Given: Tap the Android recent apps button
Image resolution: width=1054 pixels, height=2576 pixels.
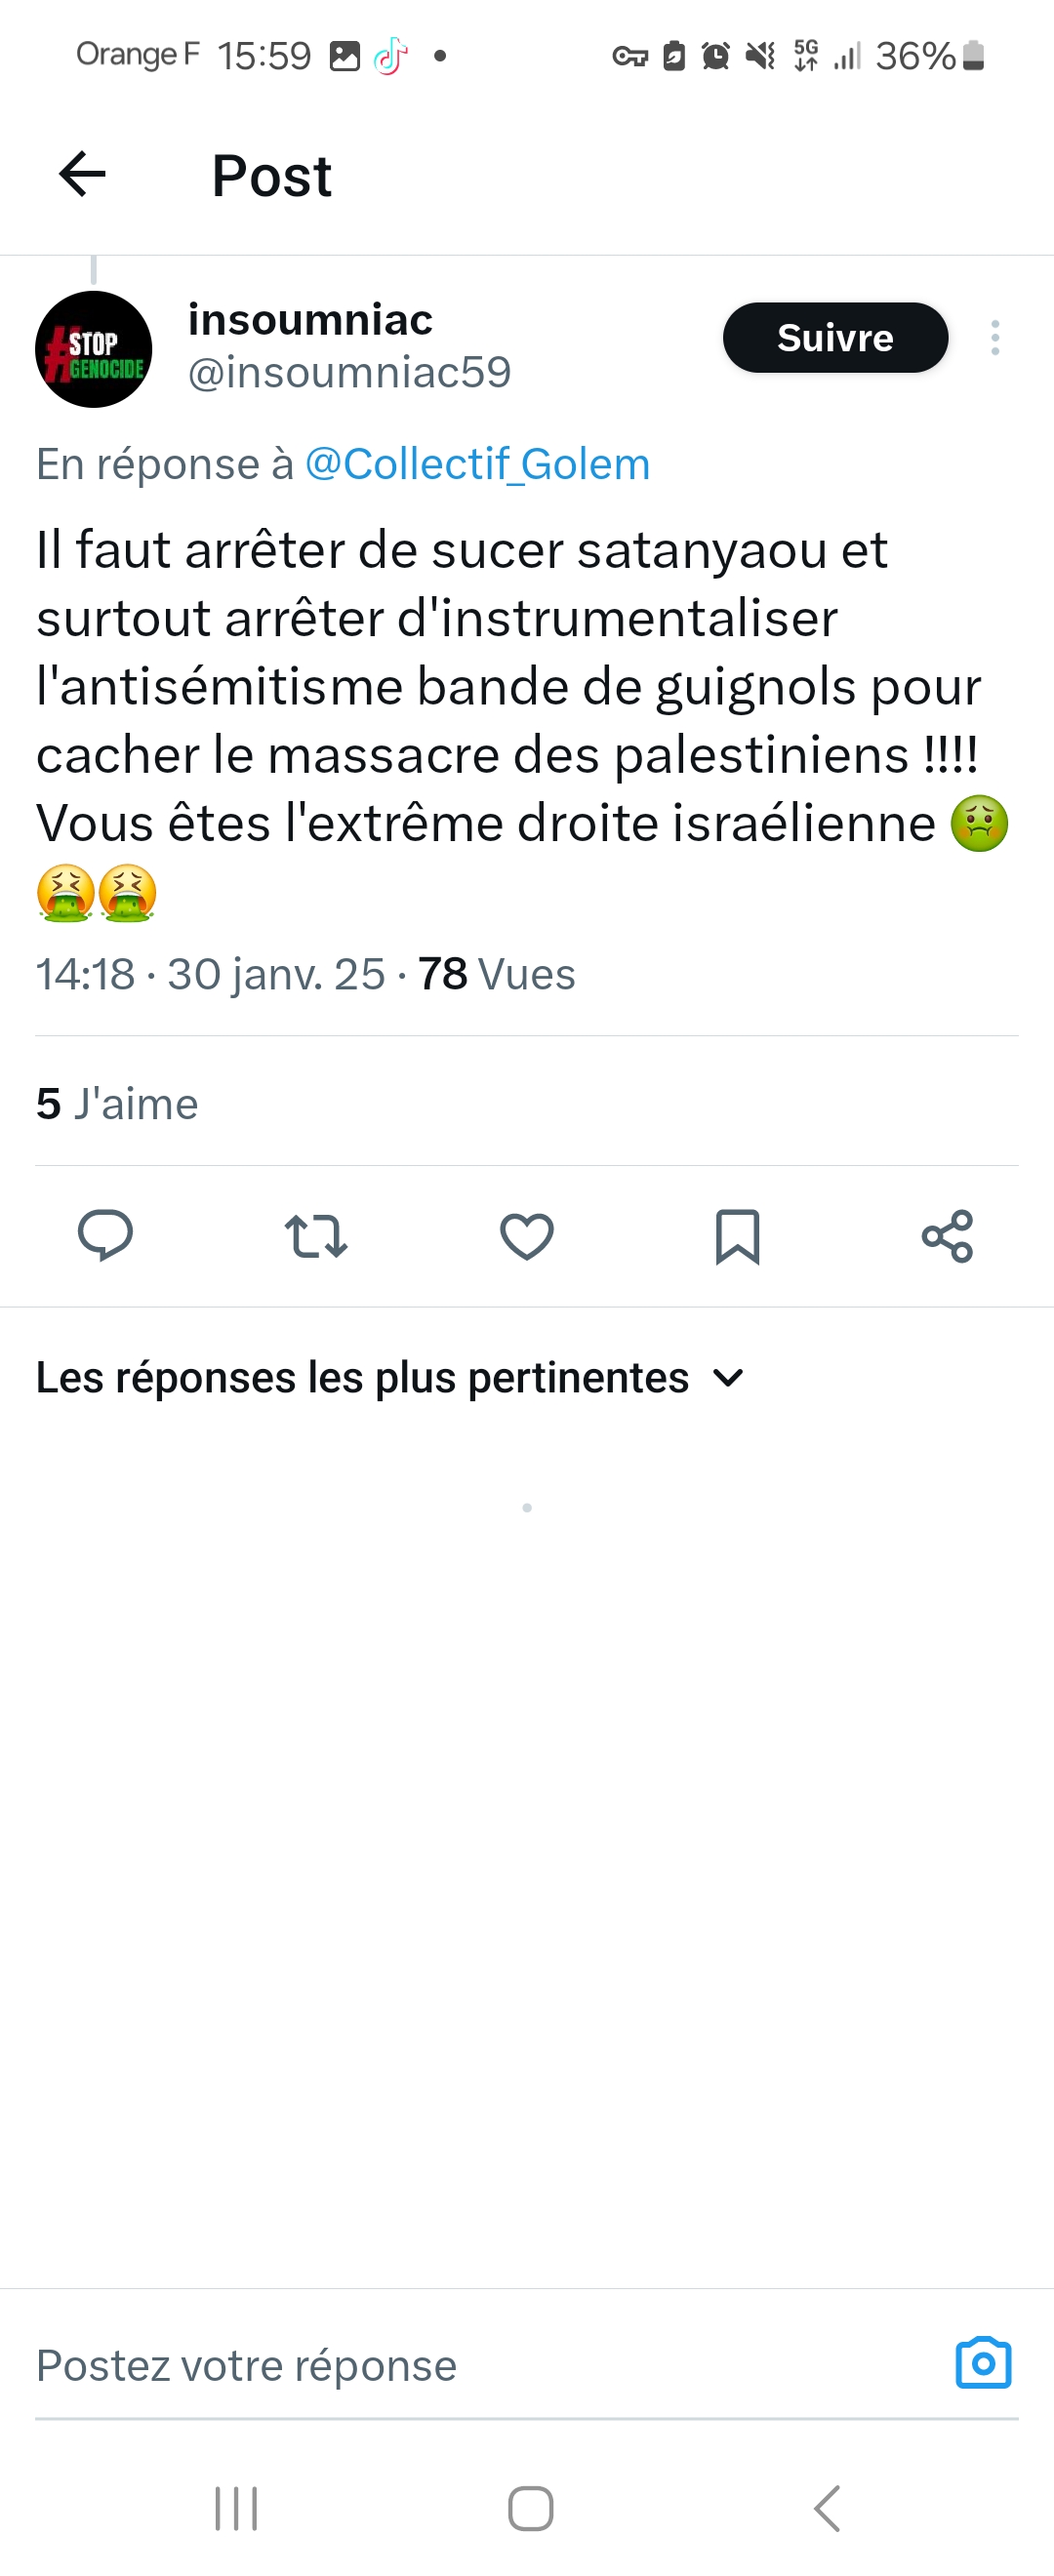Looking at the screenshot, I should (x=236, y=2508).
